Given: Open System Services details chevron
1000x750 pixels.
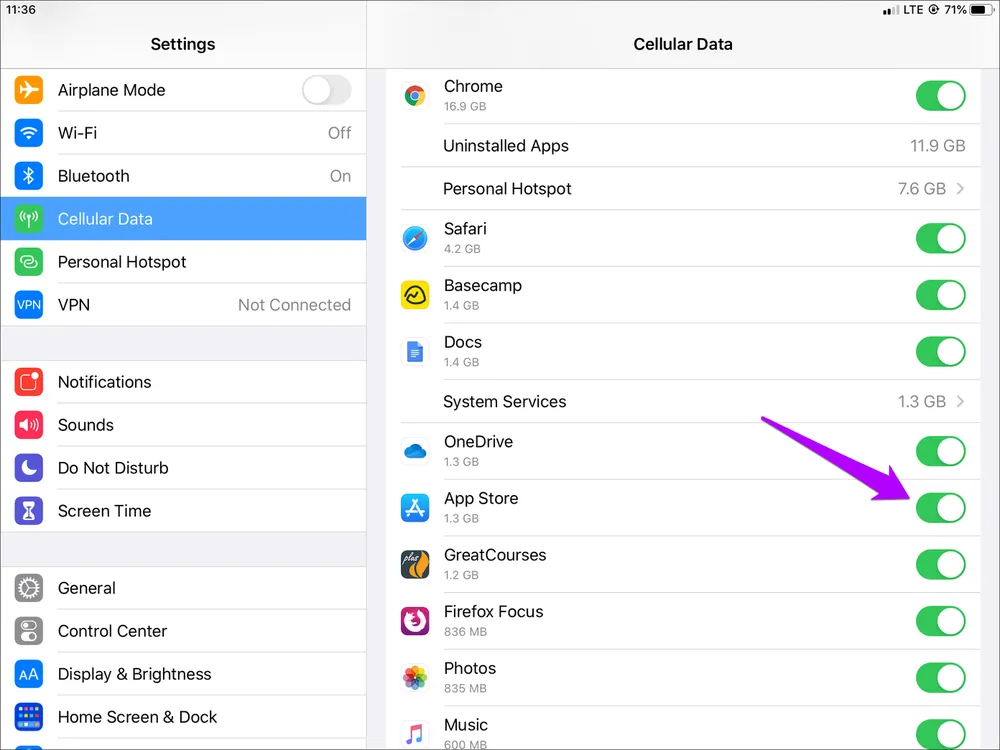Looking at the screenshot, I should [x=960, y=402].
